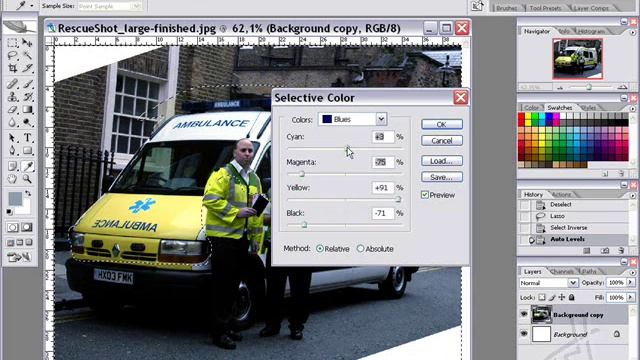Switch to the Histogram tab

[591, 31]
